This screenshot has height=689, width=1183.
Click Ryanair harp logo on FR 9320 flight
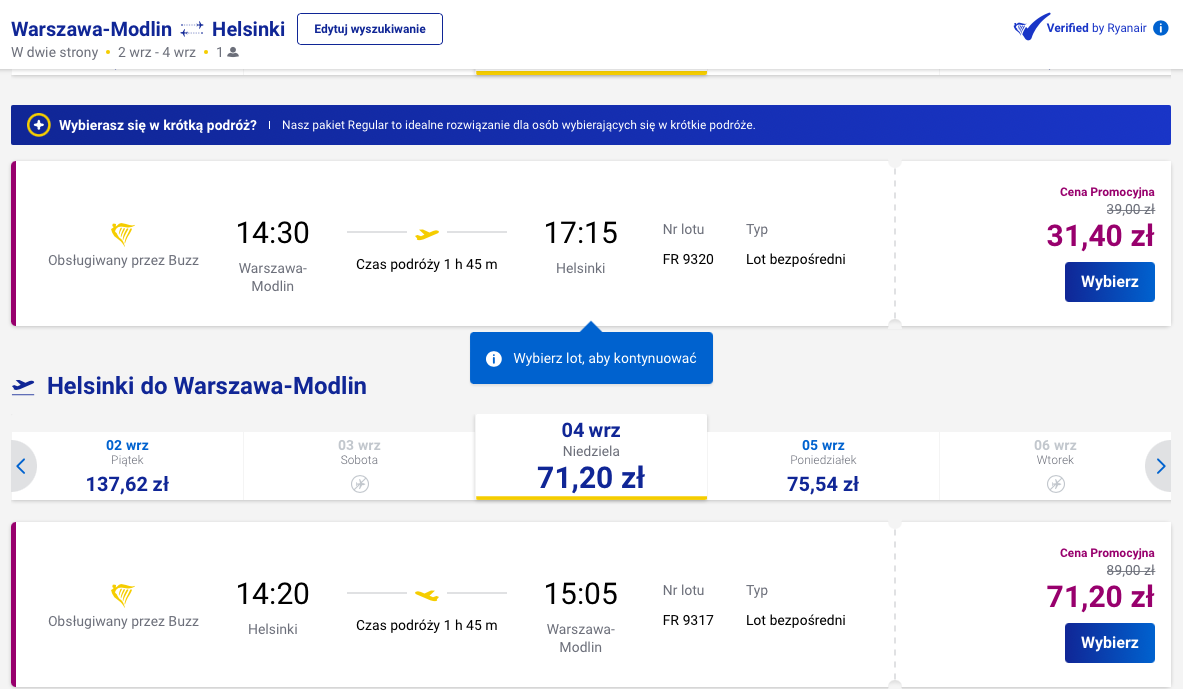click(x=122, y=234)
